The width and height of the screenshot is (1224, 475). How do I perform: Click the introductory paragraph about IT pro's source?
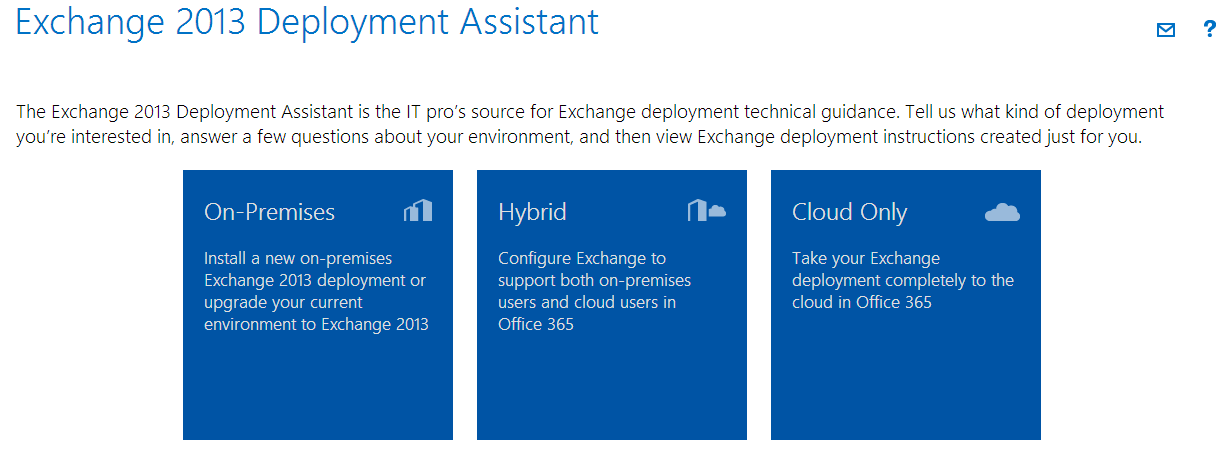590,124
